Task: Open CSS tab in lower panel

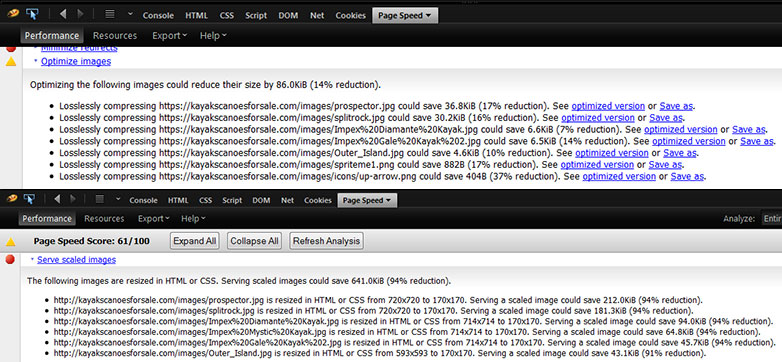Action: [205, 200]
